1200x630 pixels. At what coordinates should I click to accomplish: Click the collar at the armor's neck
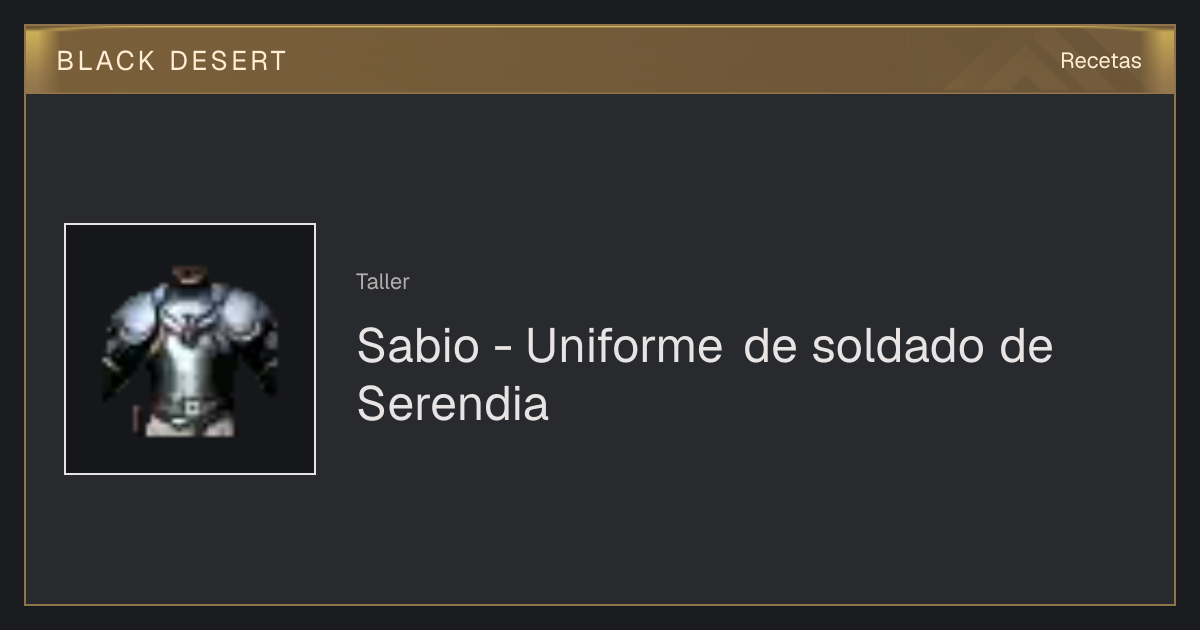point(189,278)
